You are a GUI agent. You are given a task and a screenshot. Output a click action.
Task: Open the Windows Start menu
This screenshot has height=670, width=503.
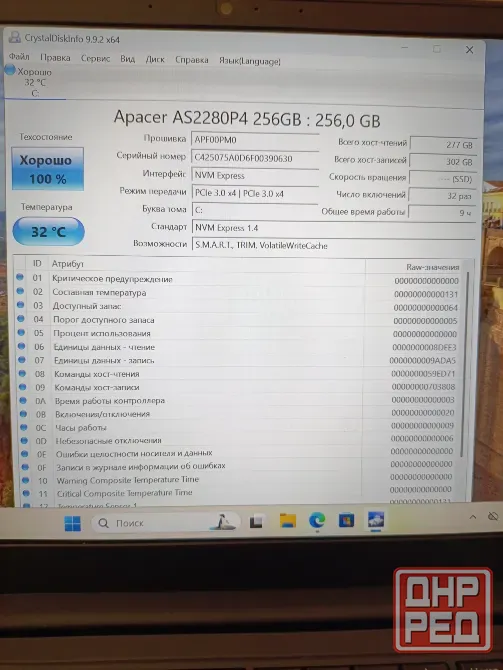coord(73,523)
